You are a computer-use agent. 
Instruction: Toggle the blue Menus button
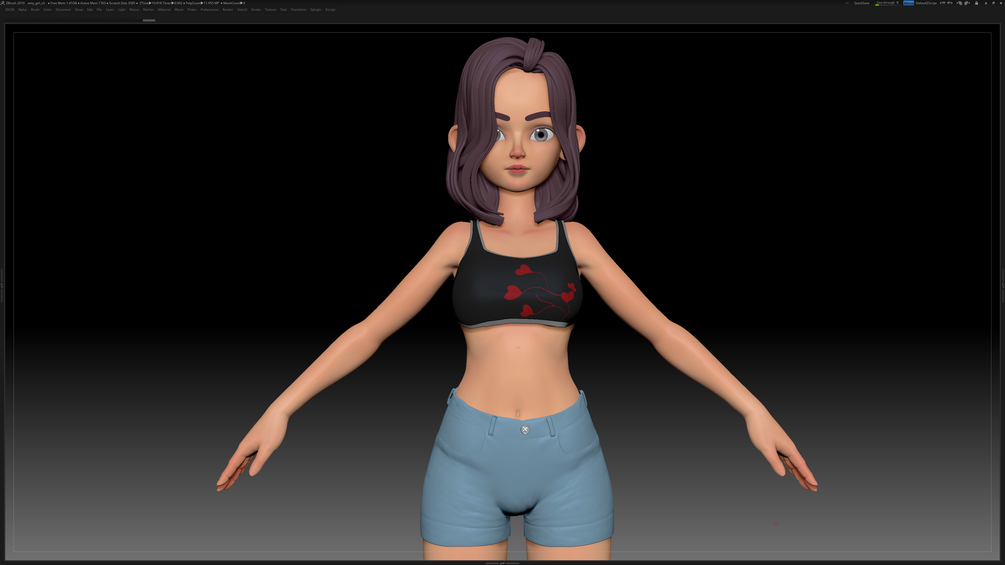click(908, 3)
